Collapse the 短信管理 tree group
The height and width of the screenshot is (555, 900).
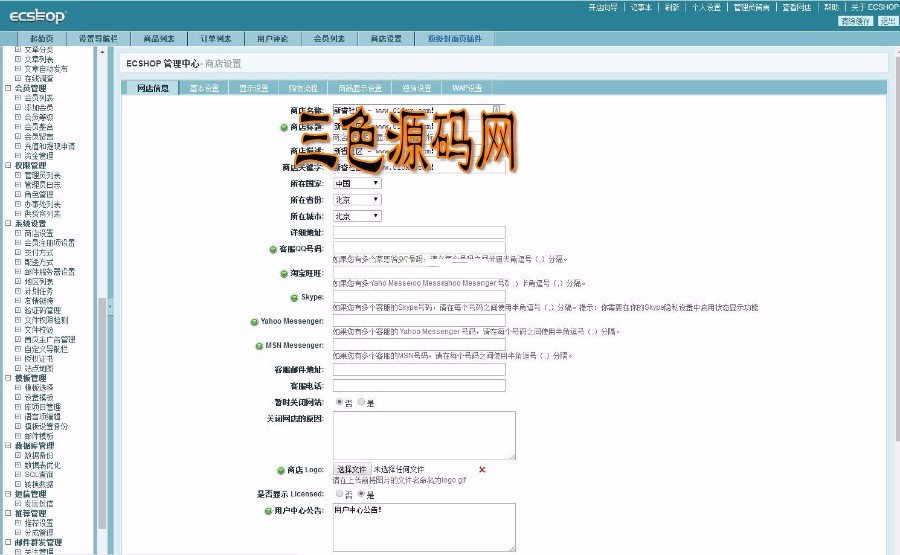tap(8, 494)
